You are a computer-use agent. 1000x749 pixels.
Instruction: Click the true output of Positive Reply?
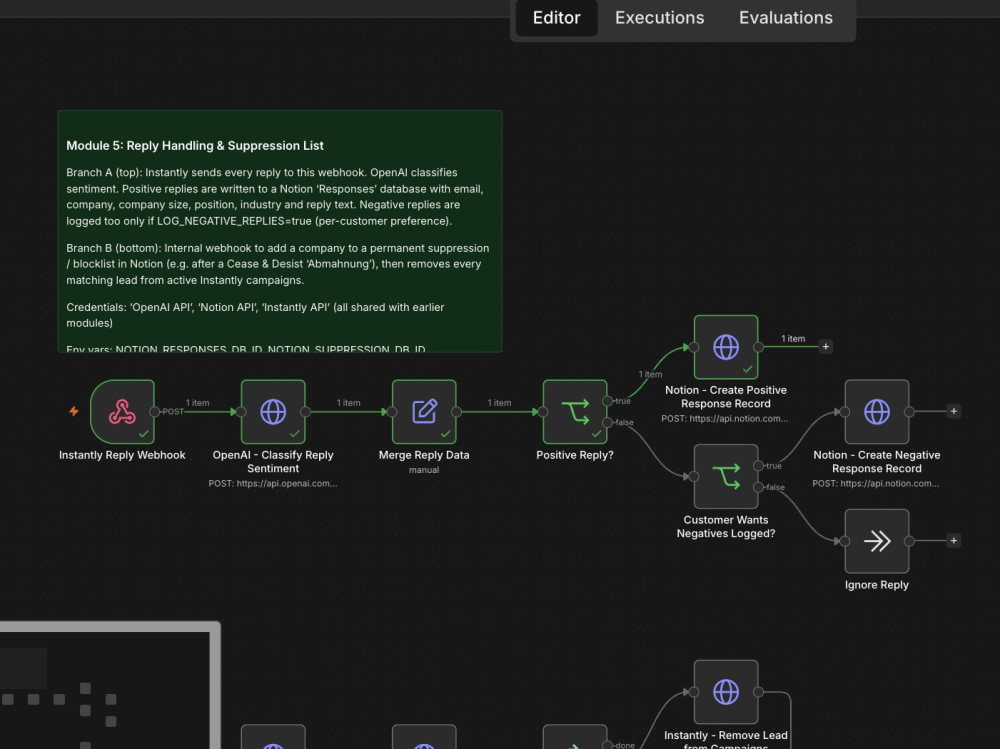click(x=607, y=401)
